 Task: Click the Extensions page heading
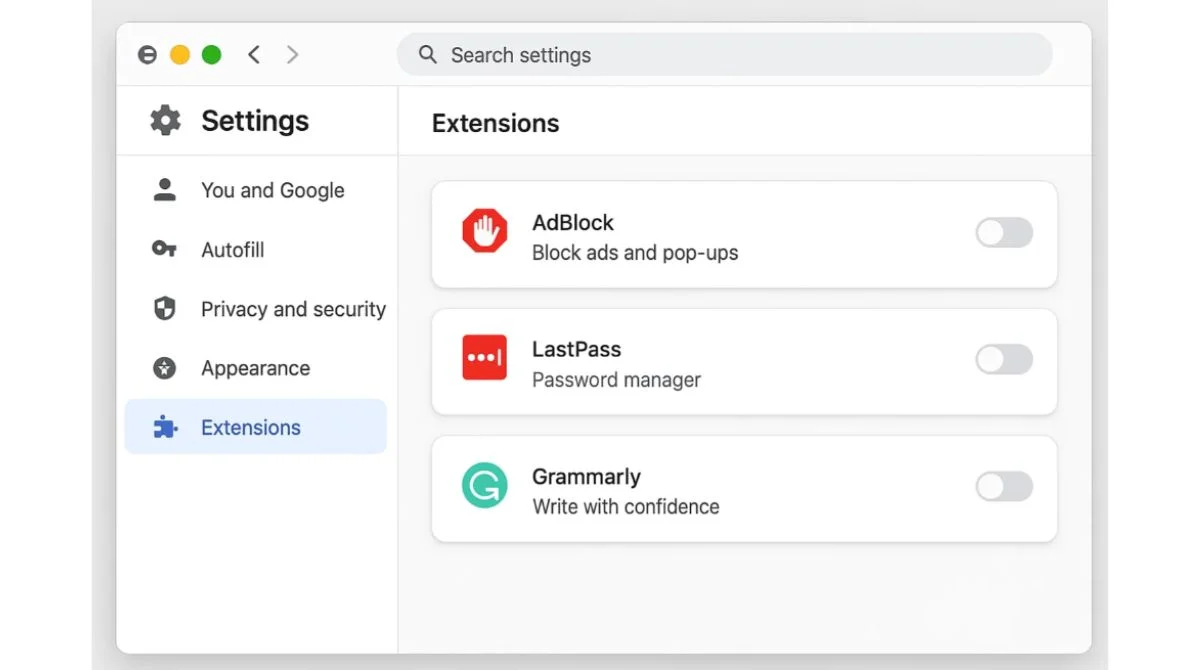tap(496, 123)
